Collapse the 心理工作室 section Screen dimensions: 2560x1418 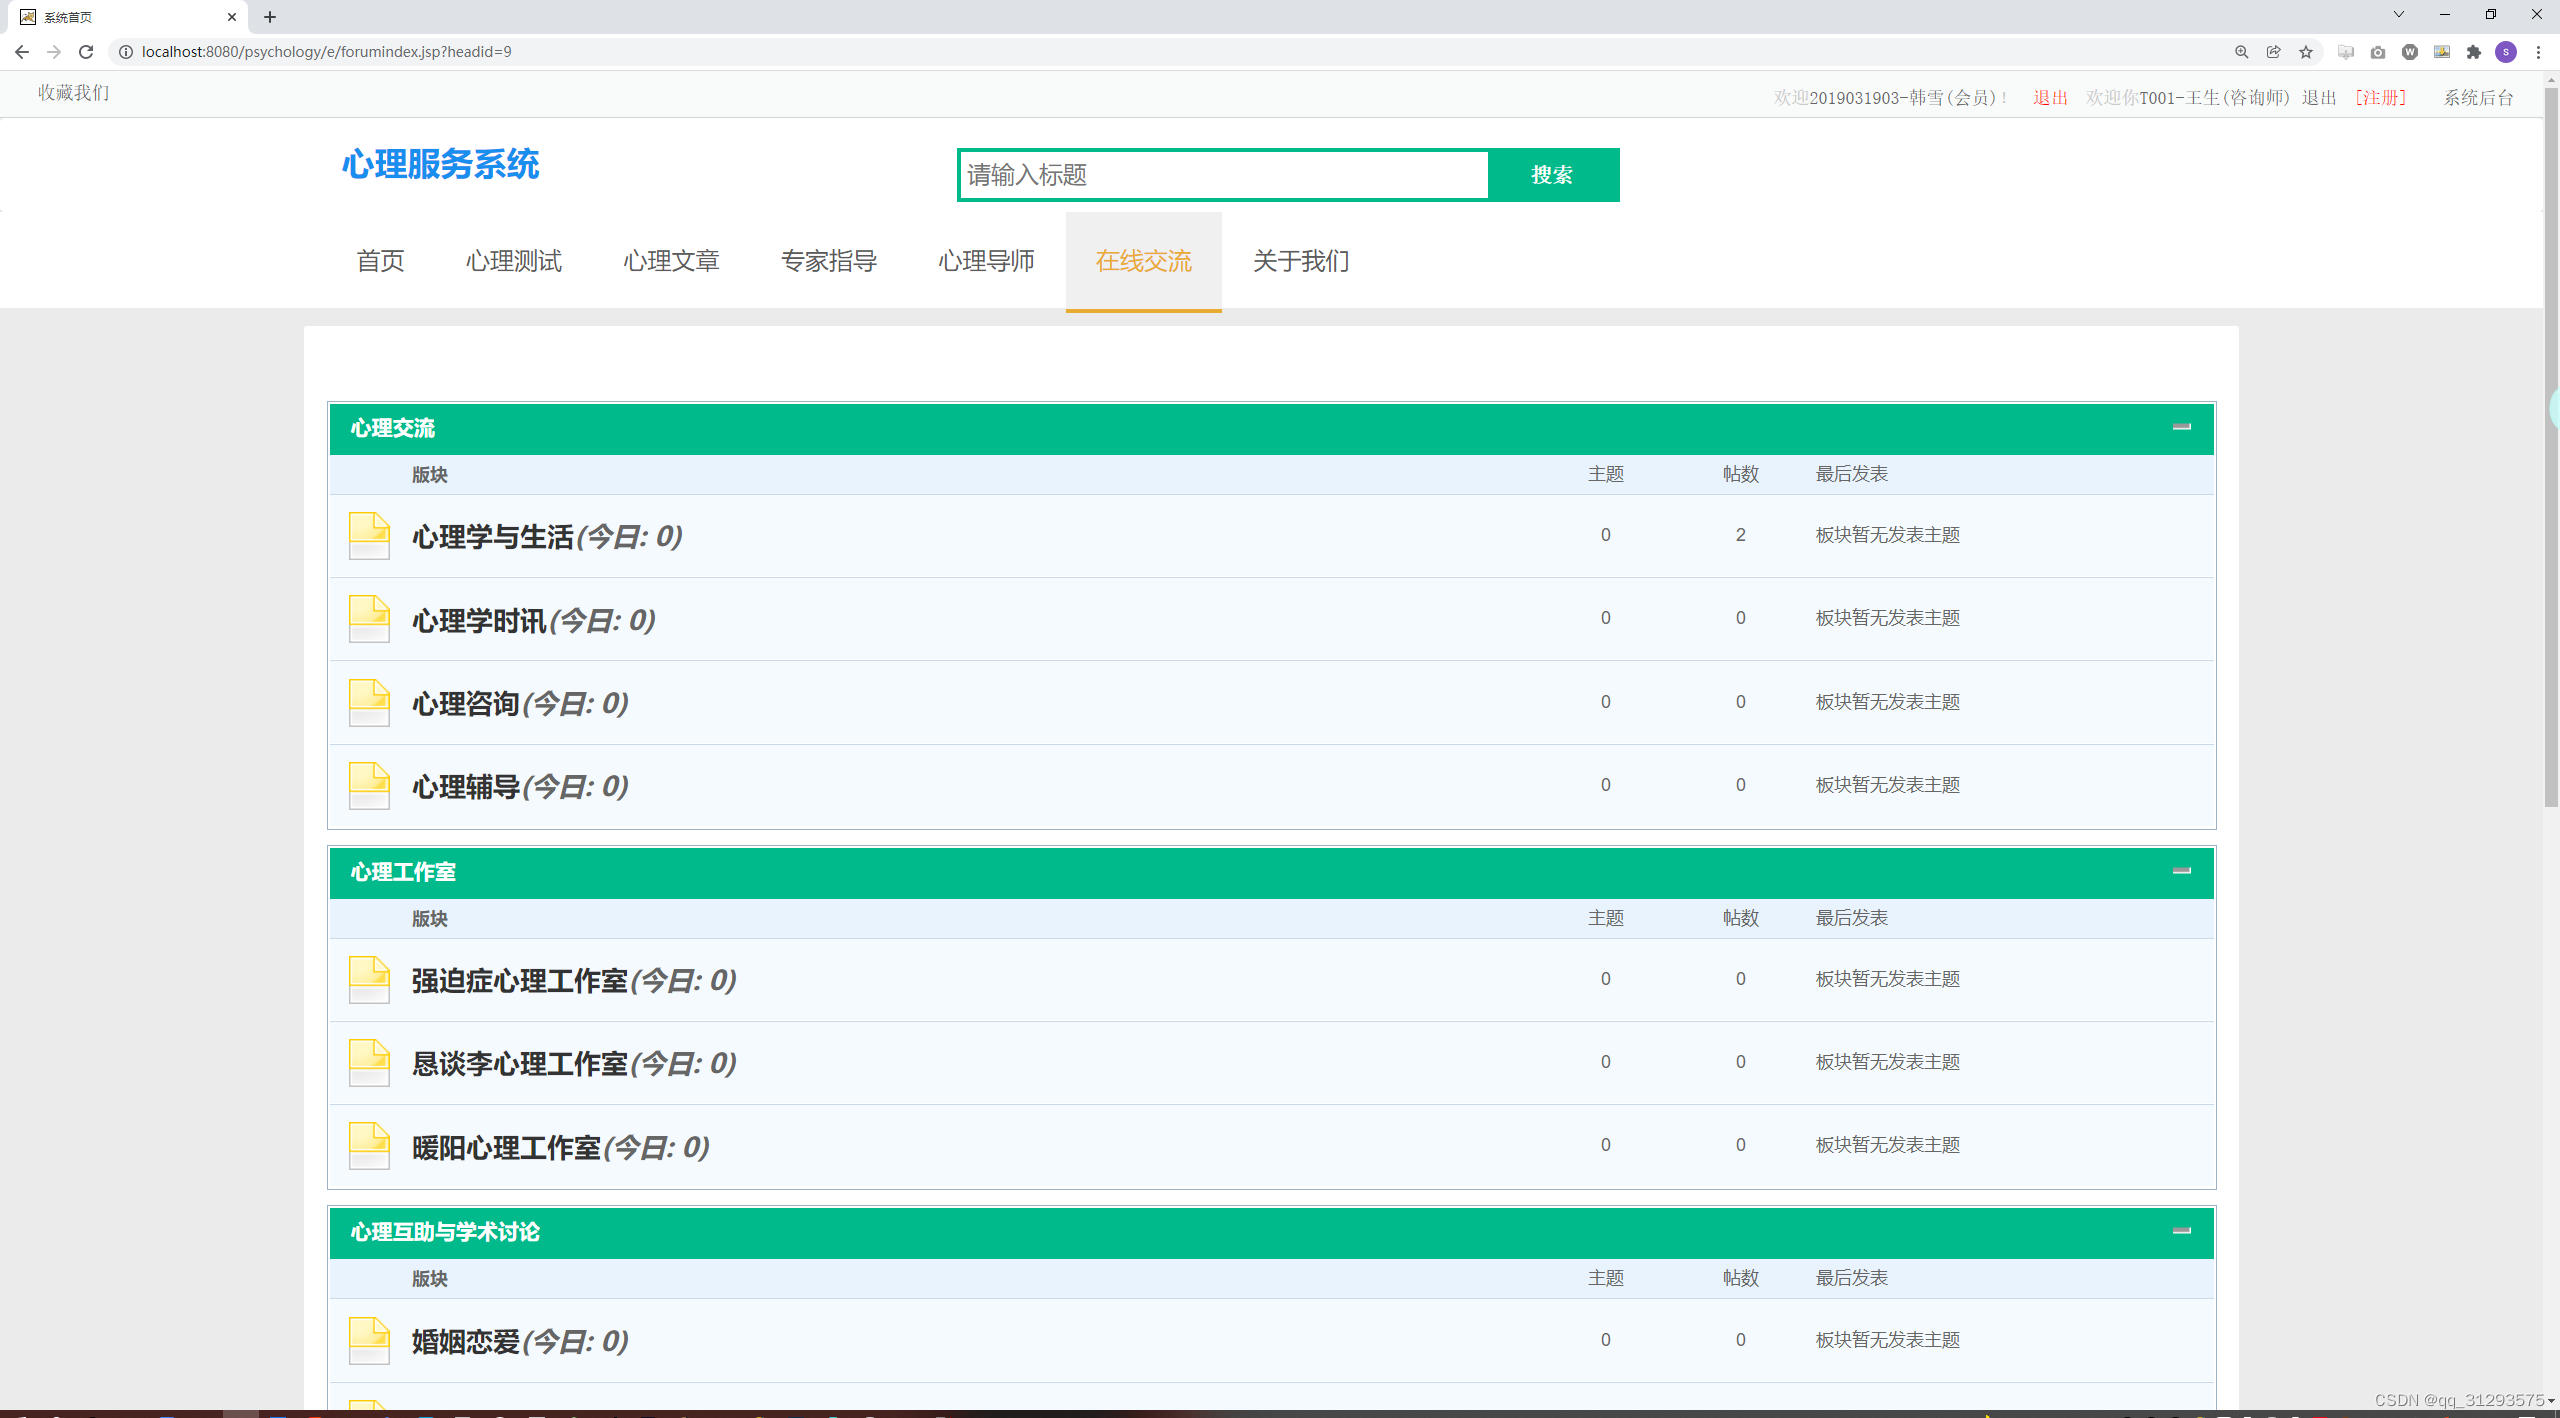pyautogui.click(x=2181, y=871)
